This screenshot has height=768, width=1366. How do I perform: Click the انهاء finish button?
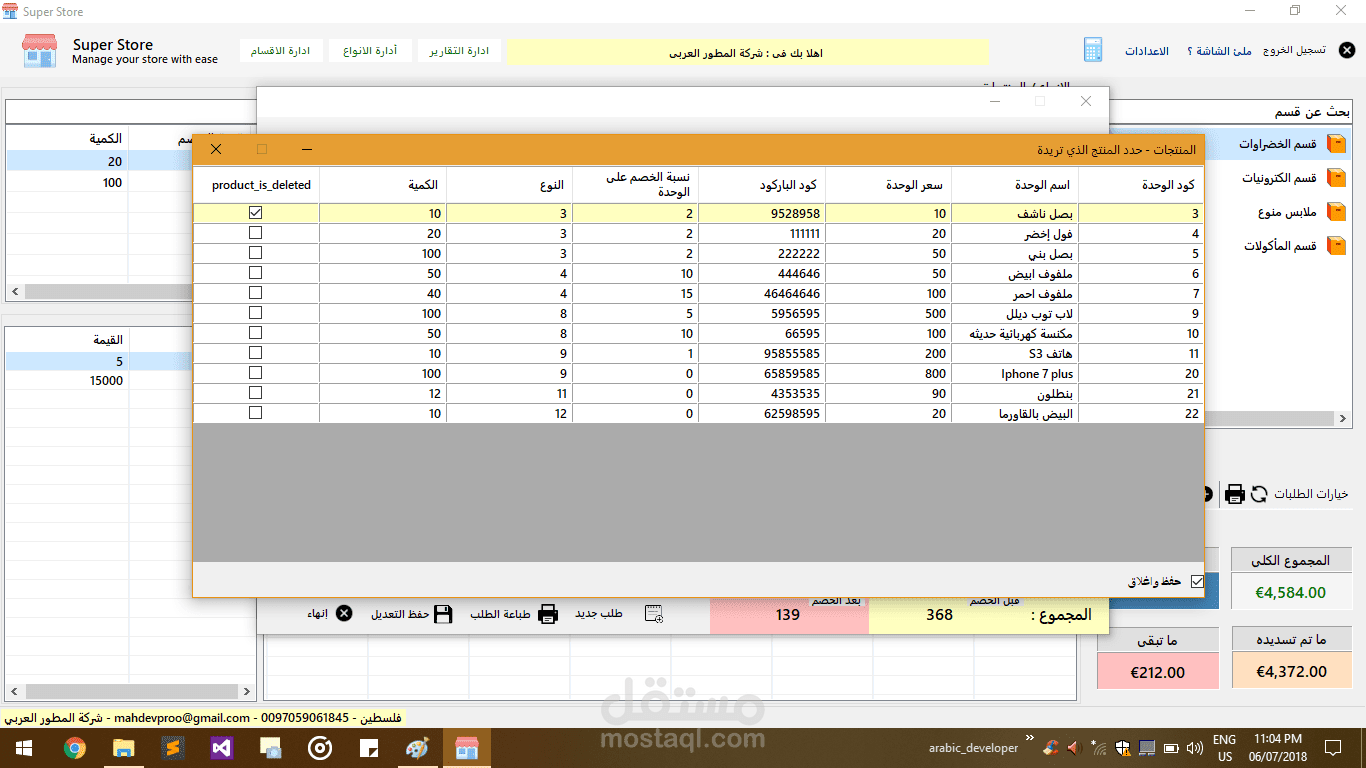(x=330, y=614)
